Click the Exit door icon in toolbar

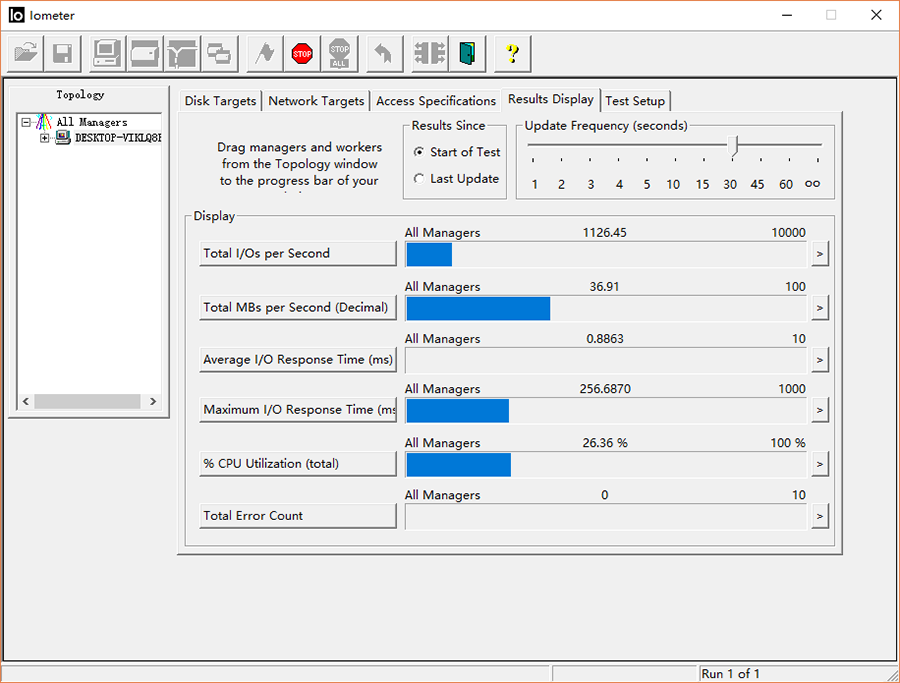pyautogui.click(x=467, y=54)
